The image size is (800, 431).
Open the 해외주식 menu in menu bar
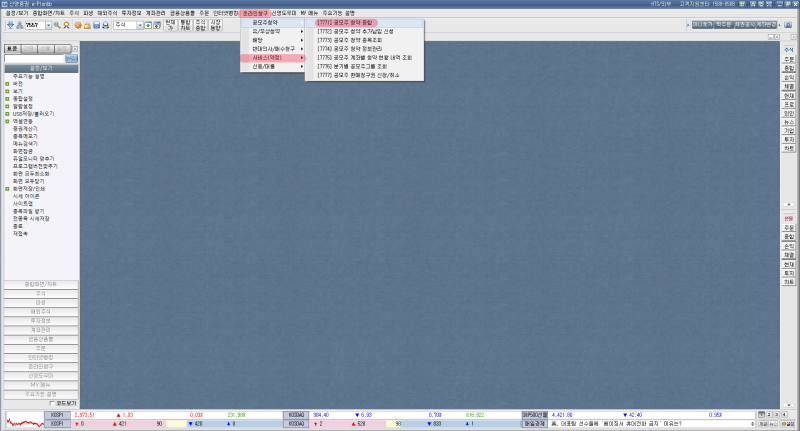pyautogui.click(x=107, y=13)
